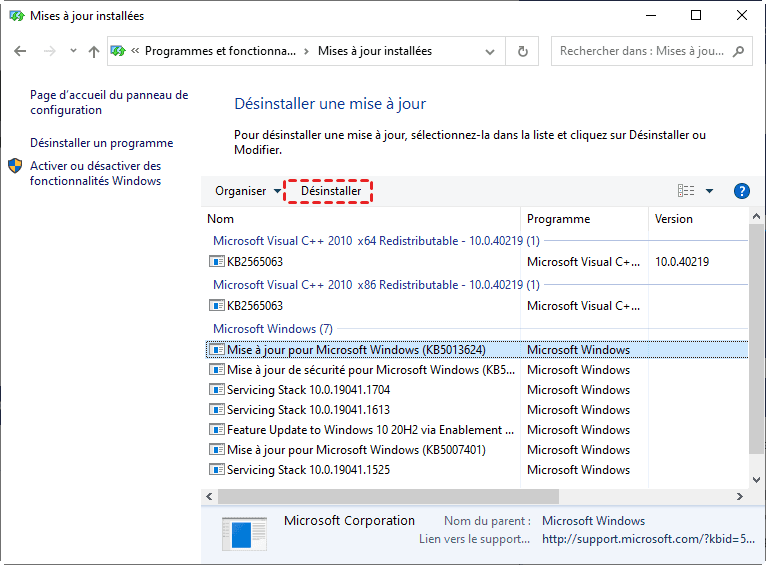
Task: Select Mise à jour pour Microsoft Windows (KB5007401)
Action: (477, 450)
